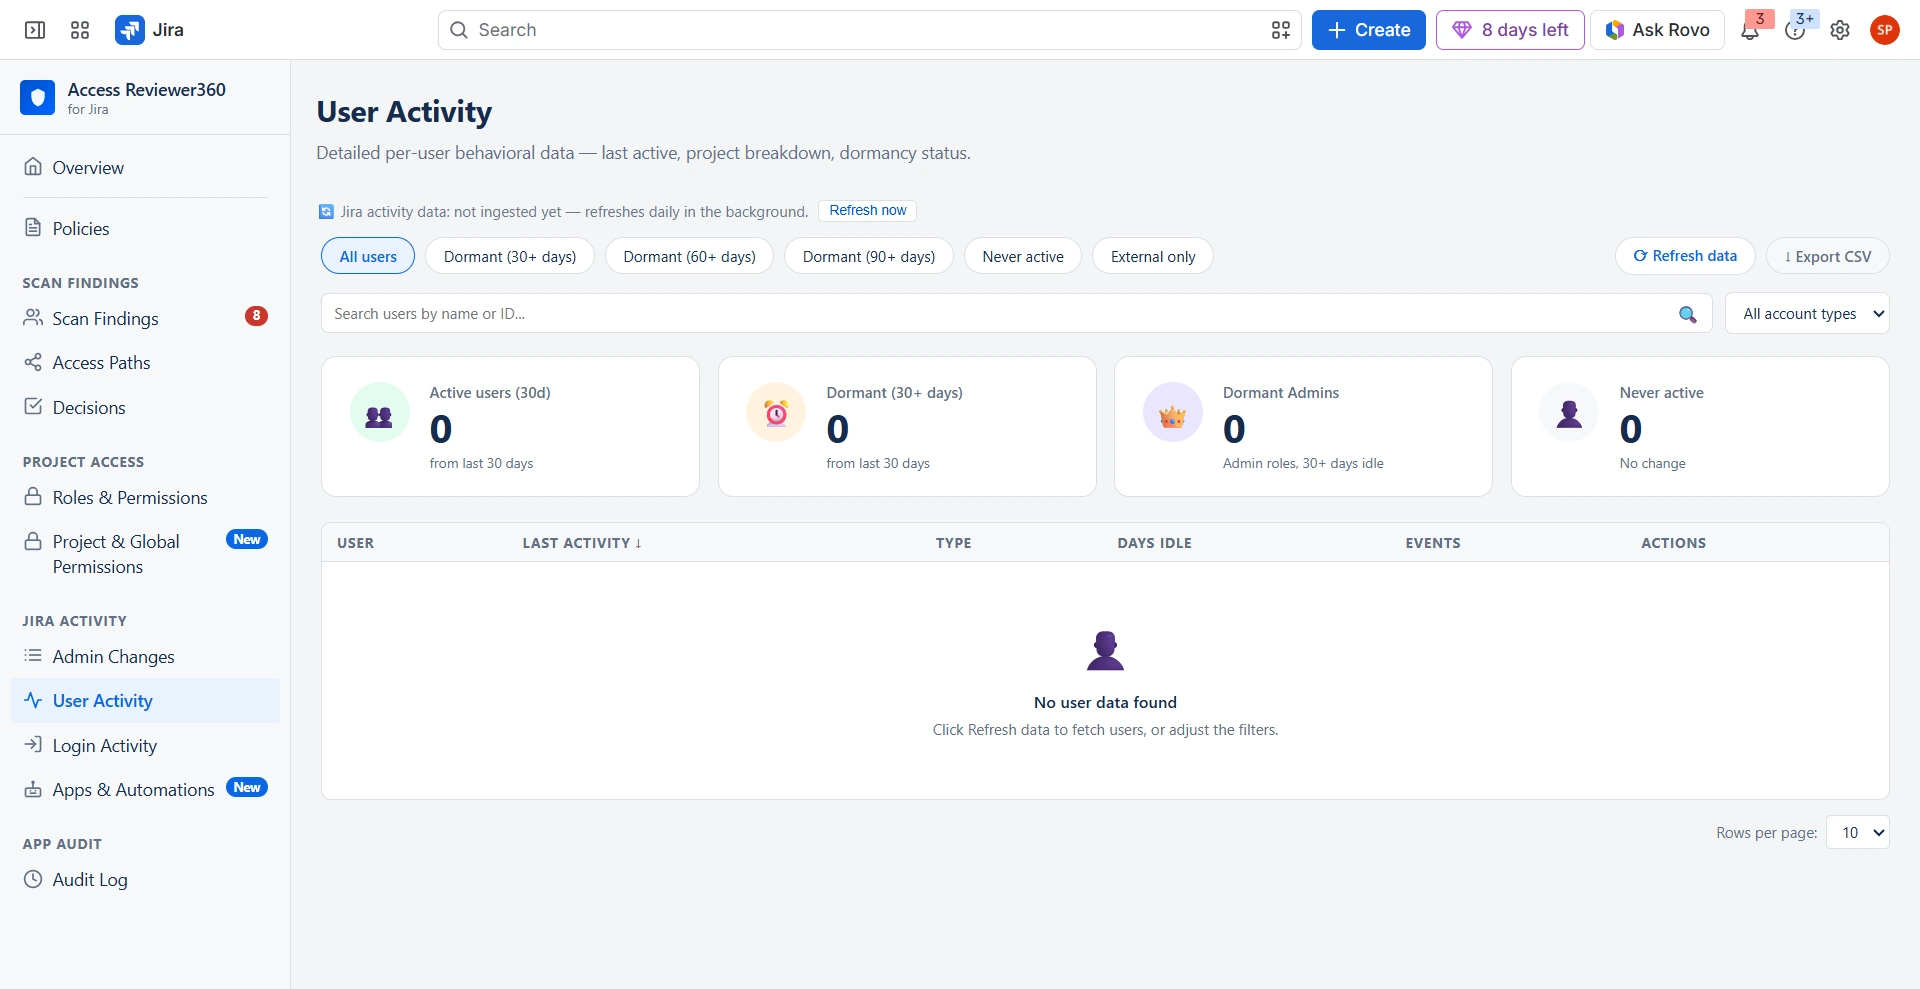Click the Jira activity data sync icon
Image resolution: width=1920 pixels, height=989 pixels.
coord(326,212)
